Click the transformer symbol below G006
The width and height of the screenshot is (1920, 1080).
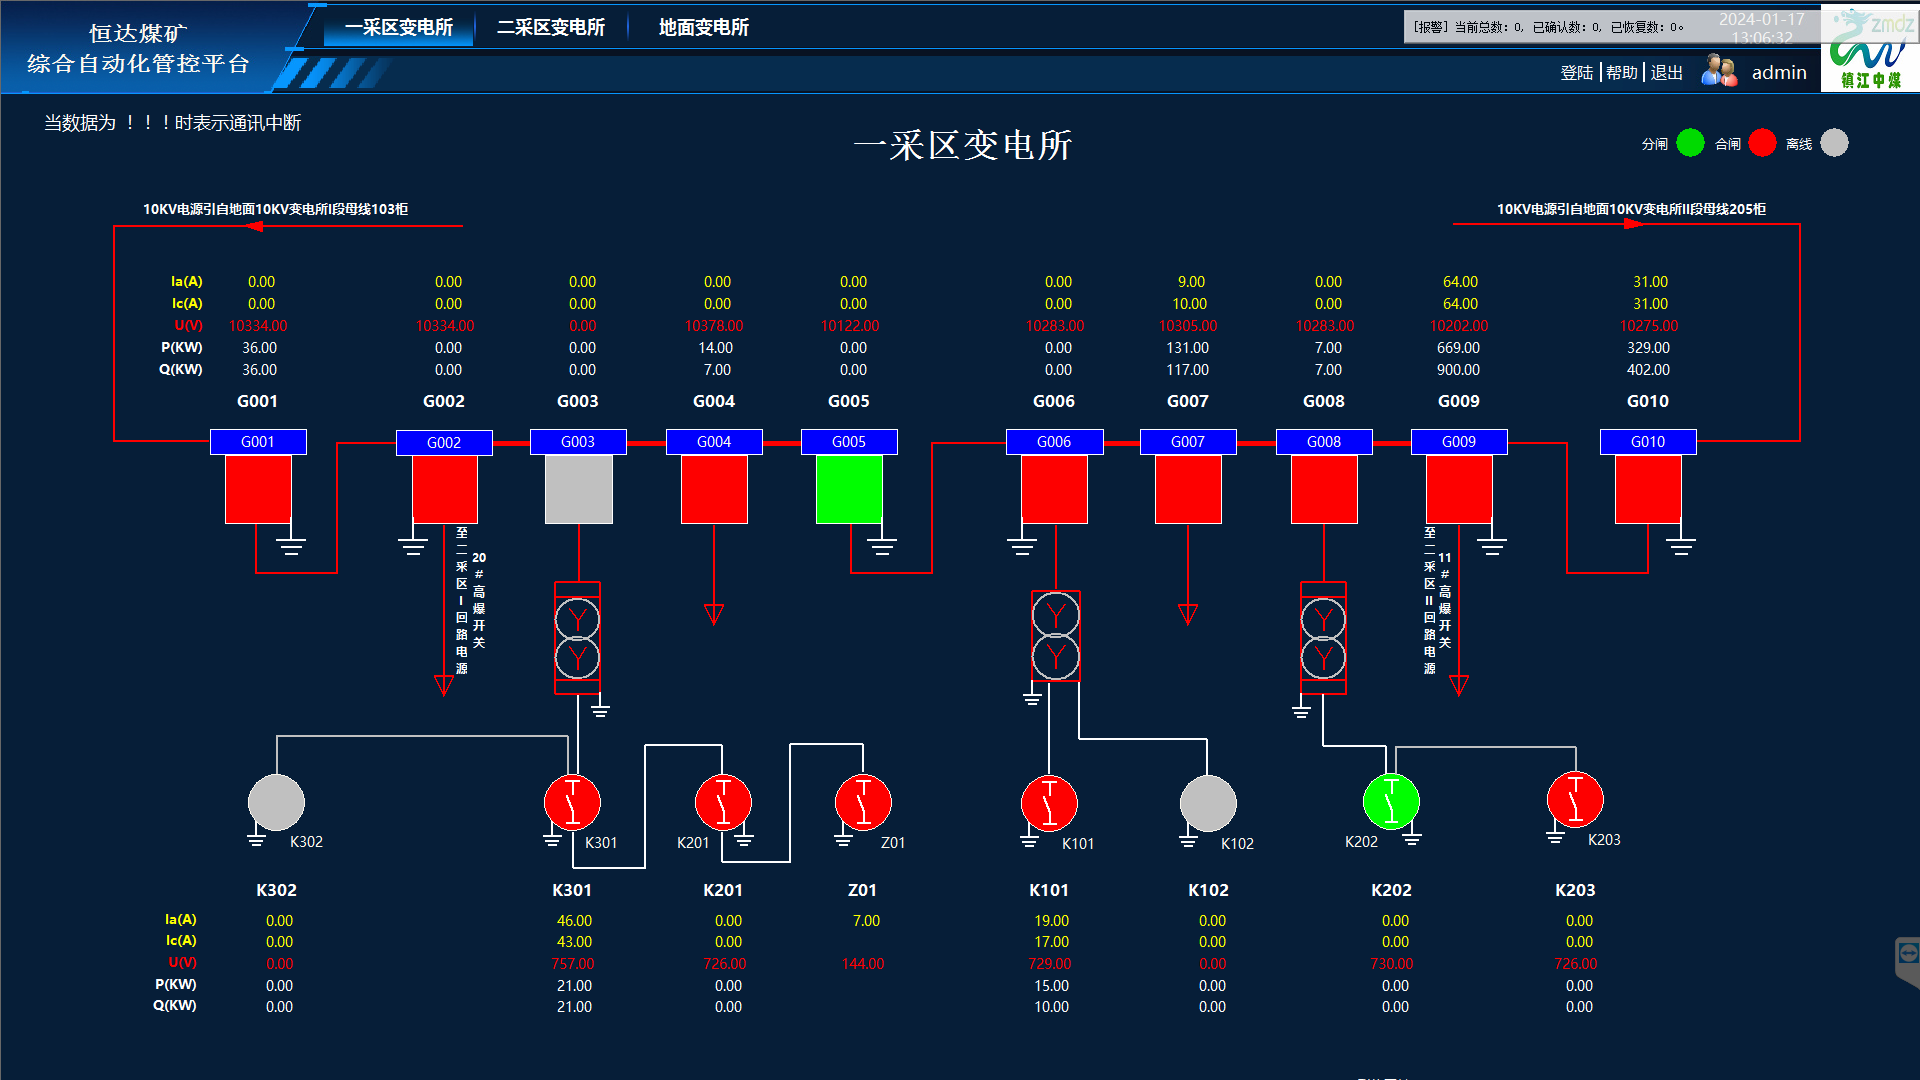point(1055,636)
